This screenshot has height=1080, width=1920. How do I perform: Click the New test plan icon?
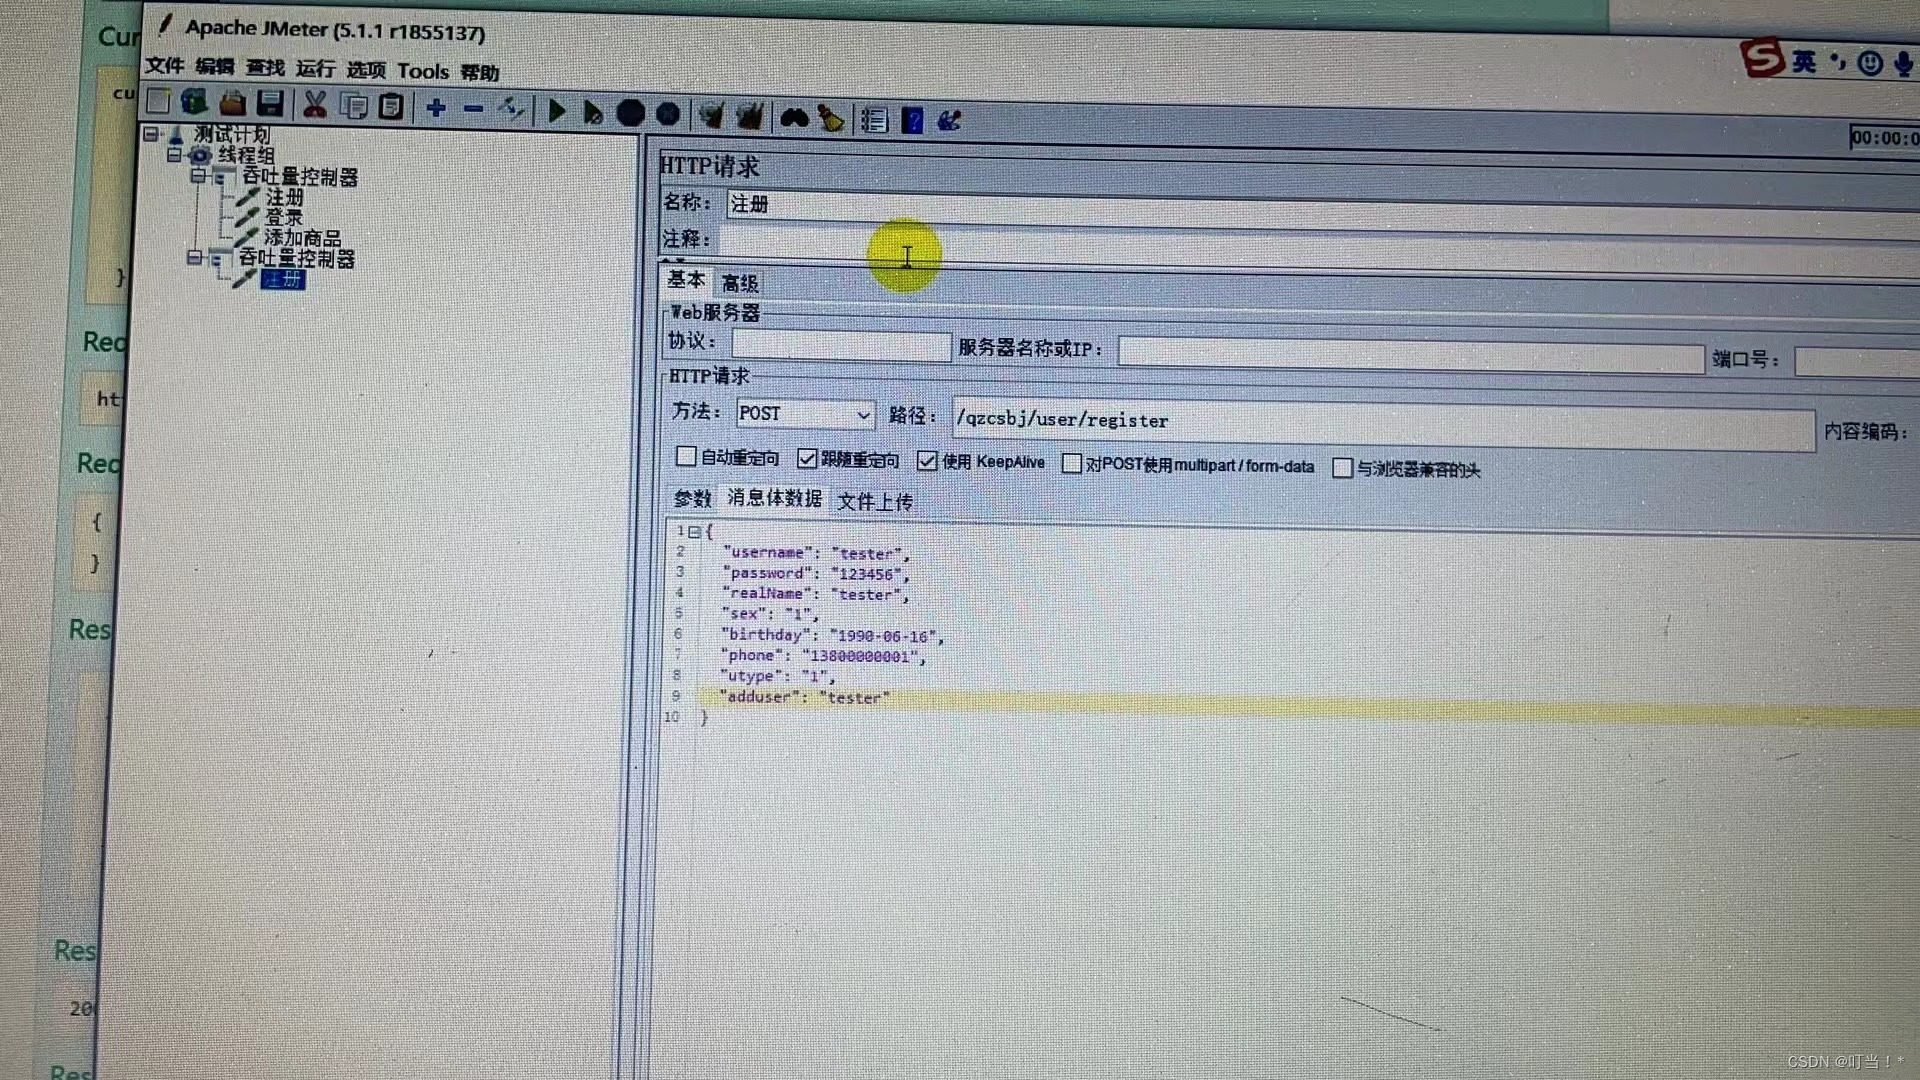click(x=158, y=101)
